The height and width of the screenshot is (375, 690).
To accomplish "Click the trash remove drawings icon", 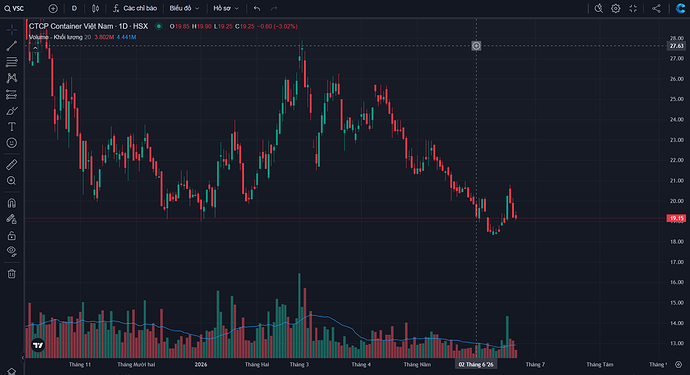I will point(12,274).
